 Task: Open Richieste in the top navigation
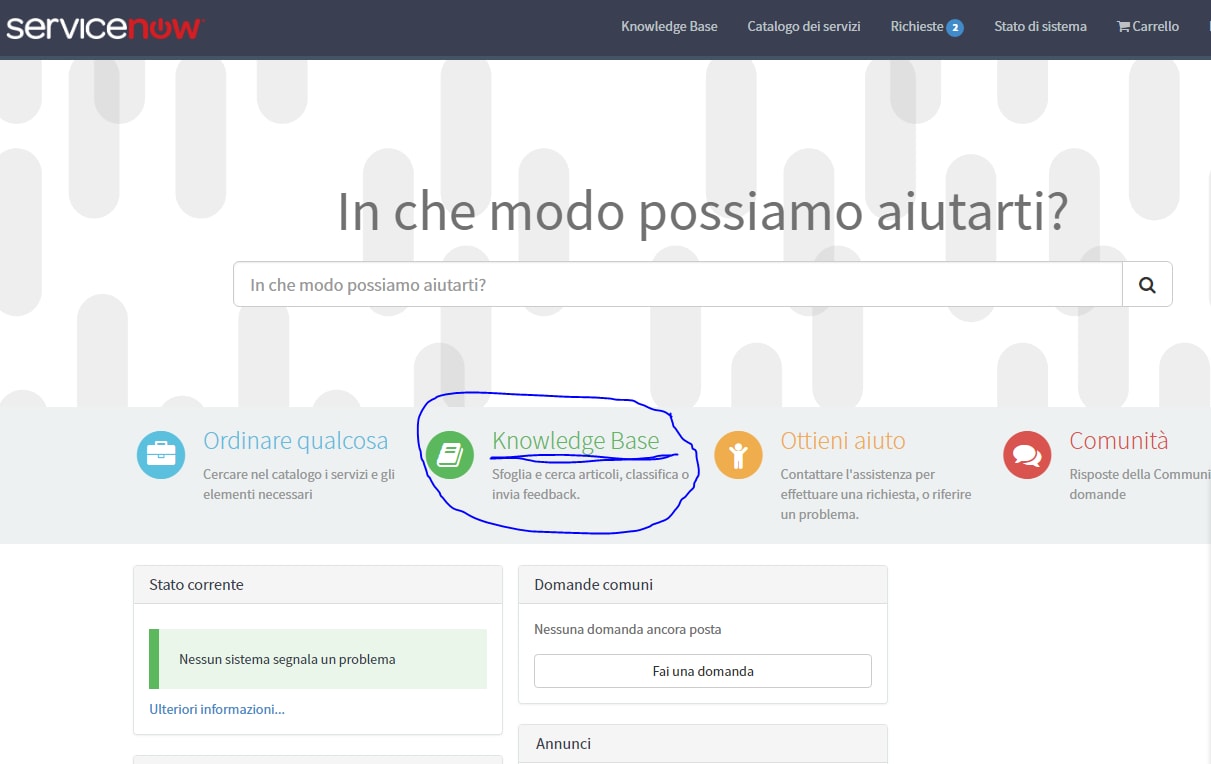click(x=917, y=26)
